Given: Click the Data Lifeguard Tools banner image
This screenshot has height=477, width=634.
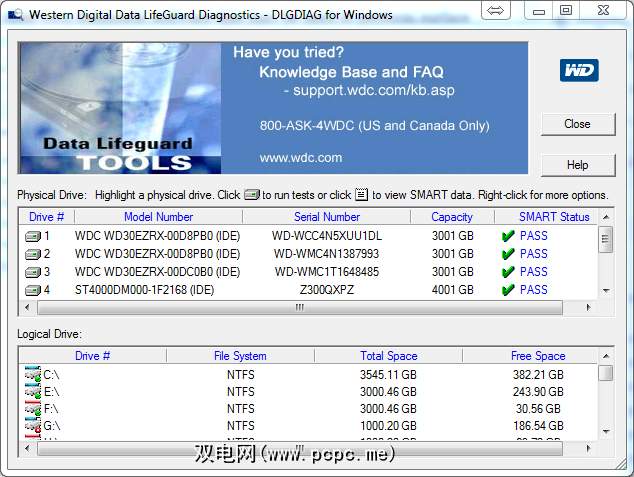Looking at the screenshot, I should click(x=121, y=108).
